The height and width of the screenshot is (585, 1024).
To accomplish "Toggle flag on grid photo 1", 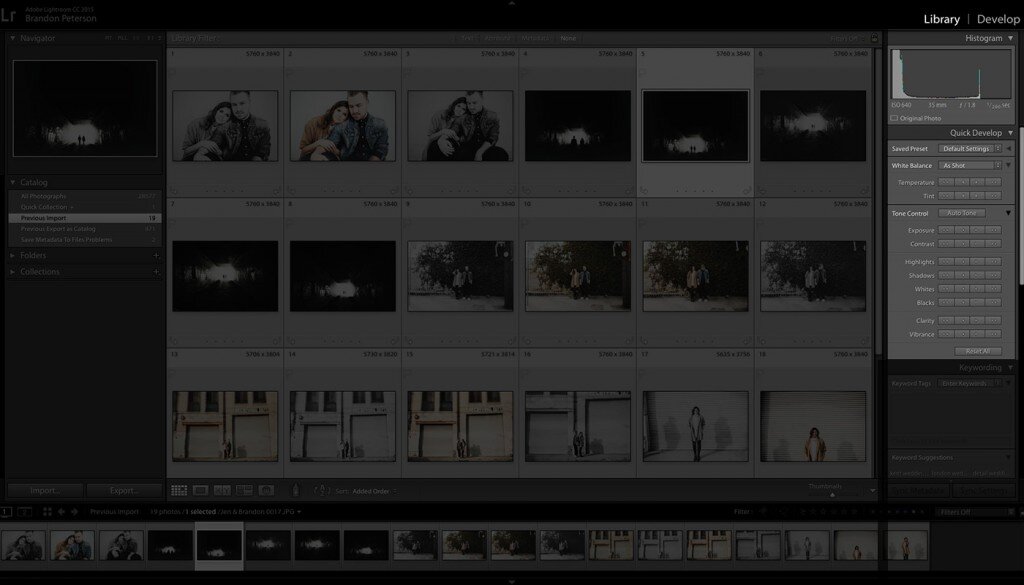I will pos(173,72).
